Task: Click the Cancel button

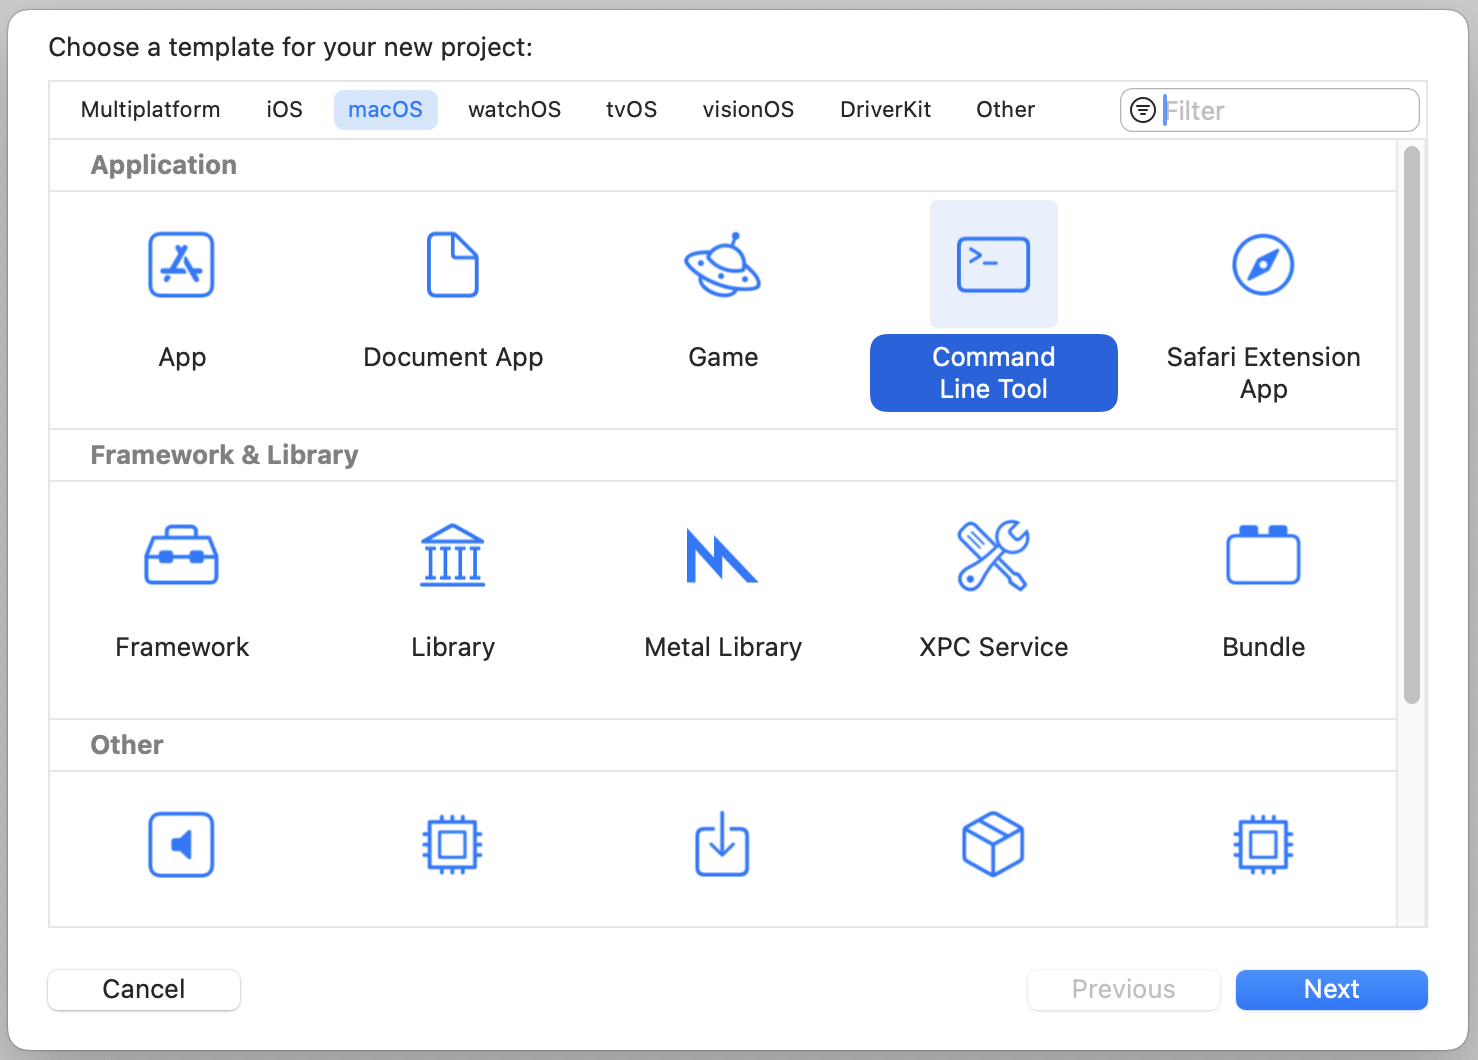Action: pos(144,989)
